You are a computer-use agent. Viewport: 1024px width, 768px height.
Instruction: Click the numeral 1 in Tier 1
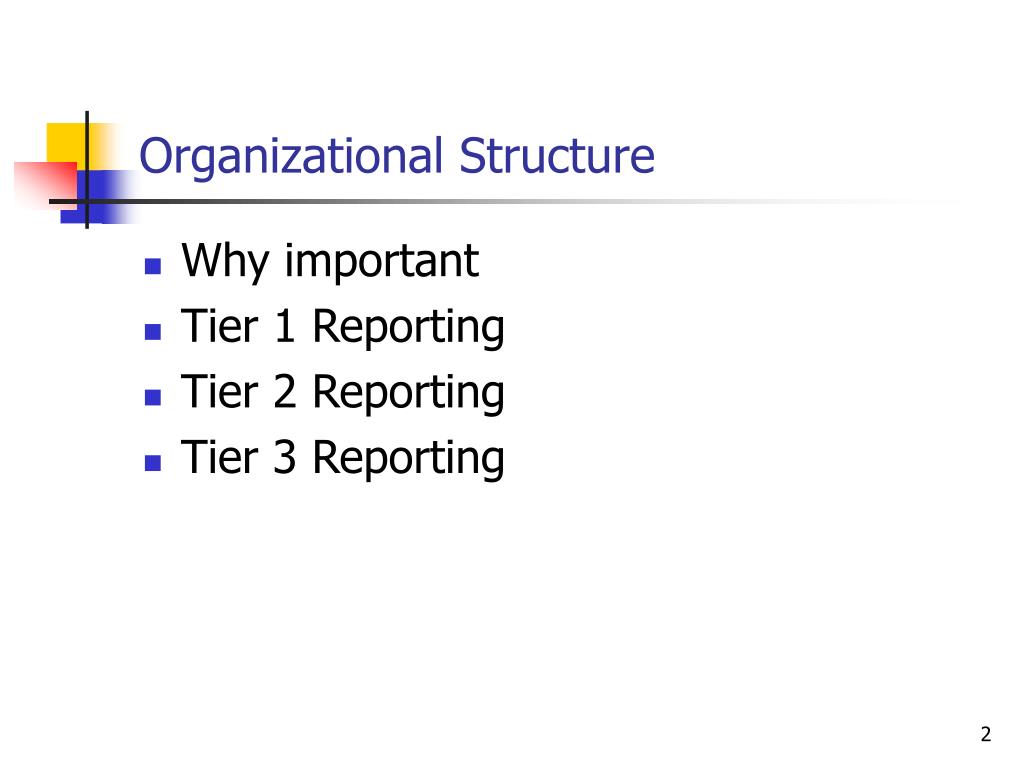pyautogui.click(x=284, y=325)
